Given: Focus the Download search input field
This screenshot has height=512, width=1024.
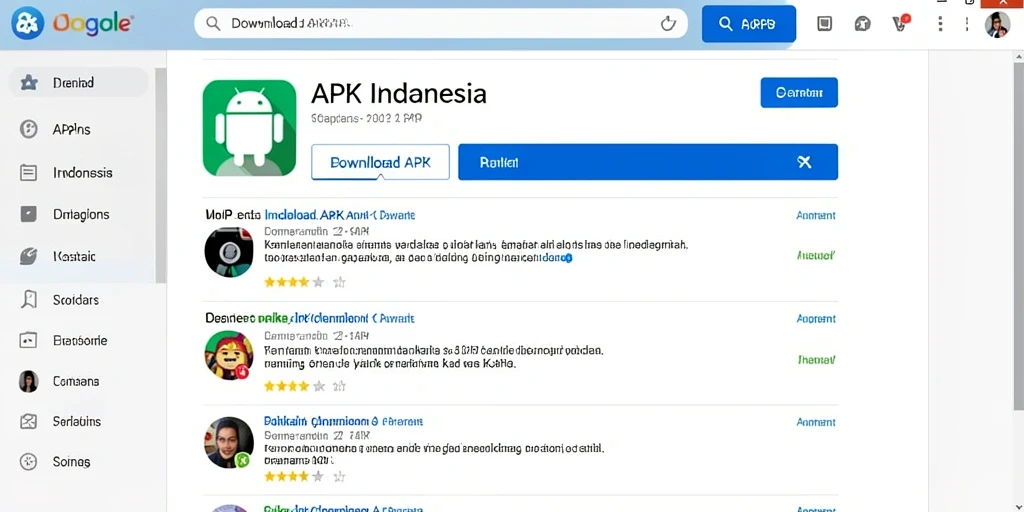Looking at the screenshot, I should [x=441, y=24].
